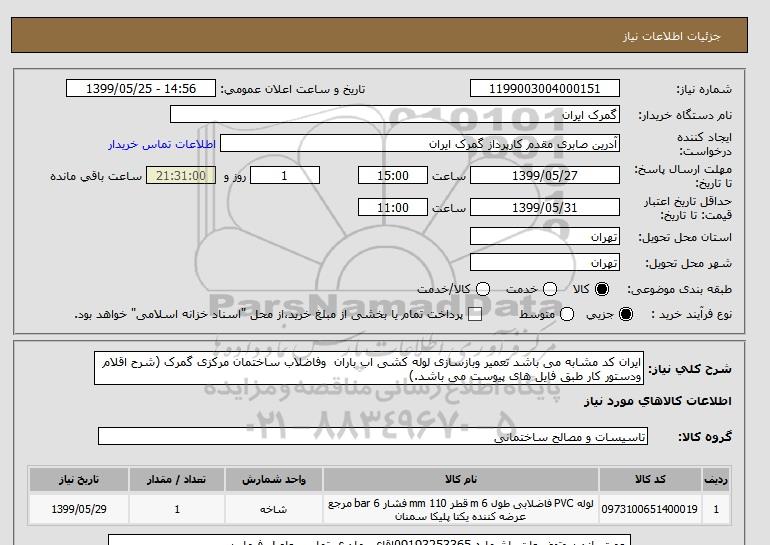Click the ردیف column header
This screenshot has height=545, width=770.
coord(716,479)
